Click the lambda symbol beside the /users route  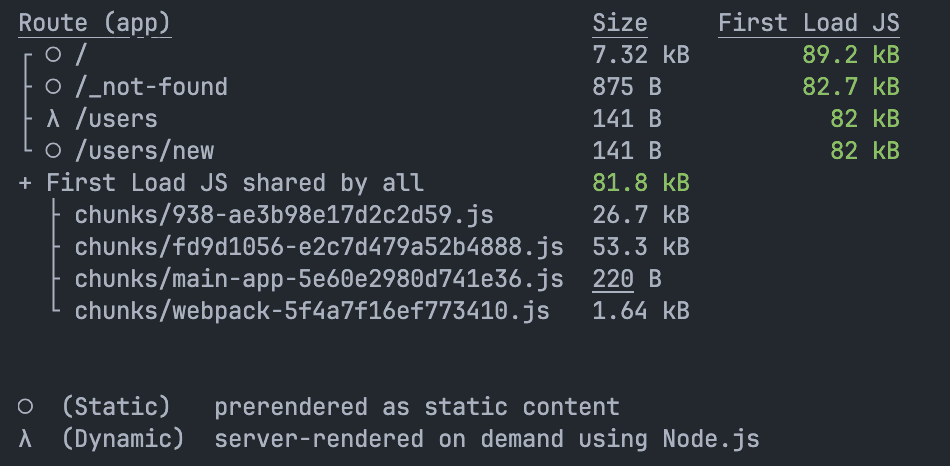(53, 119)
